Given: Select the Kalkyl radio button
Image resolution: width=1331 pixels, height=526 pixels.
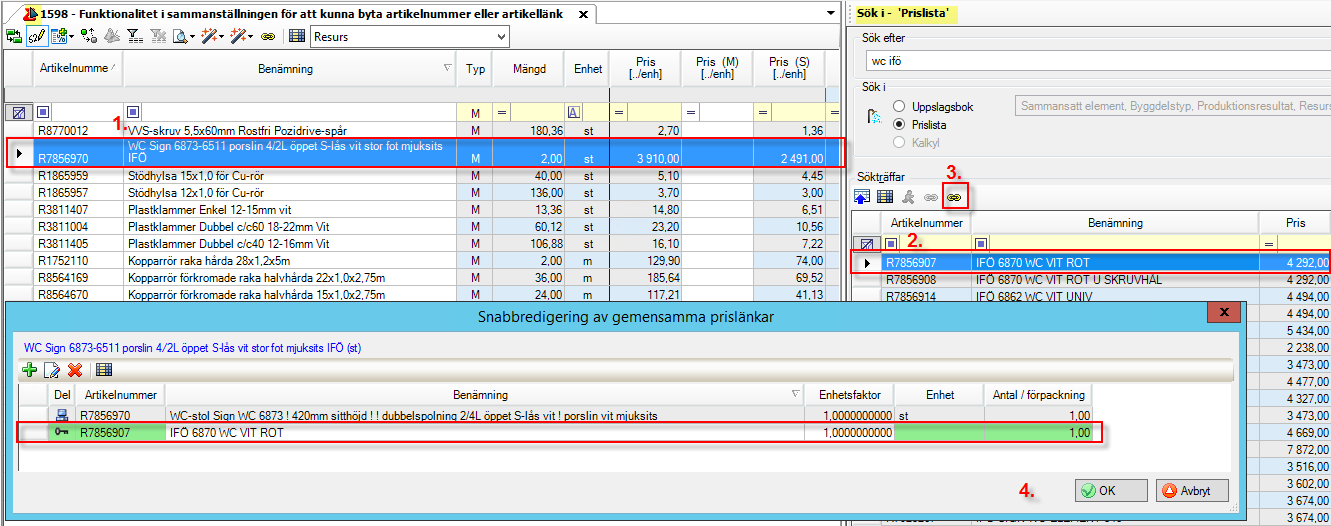Looking at the screenshot, I should pyautogui.click(x=900, y=142).
